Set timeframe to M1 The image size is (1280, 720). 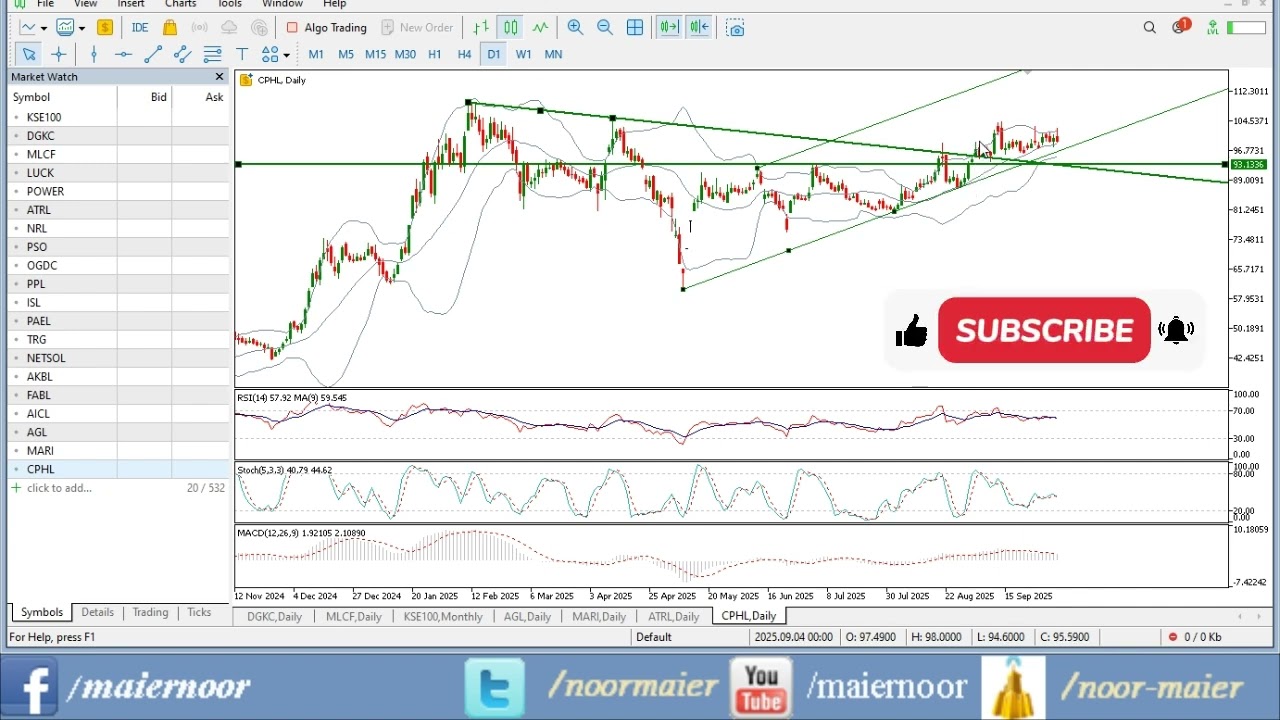point(316,55)
